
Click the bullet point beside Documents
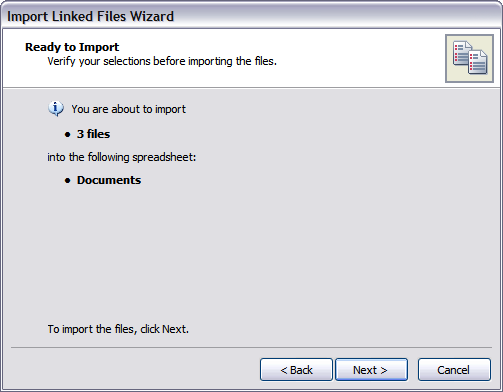(68, 181)
